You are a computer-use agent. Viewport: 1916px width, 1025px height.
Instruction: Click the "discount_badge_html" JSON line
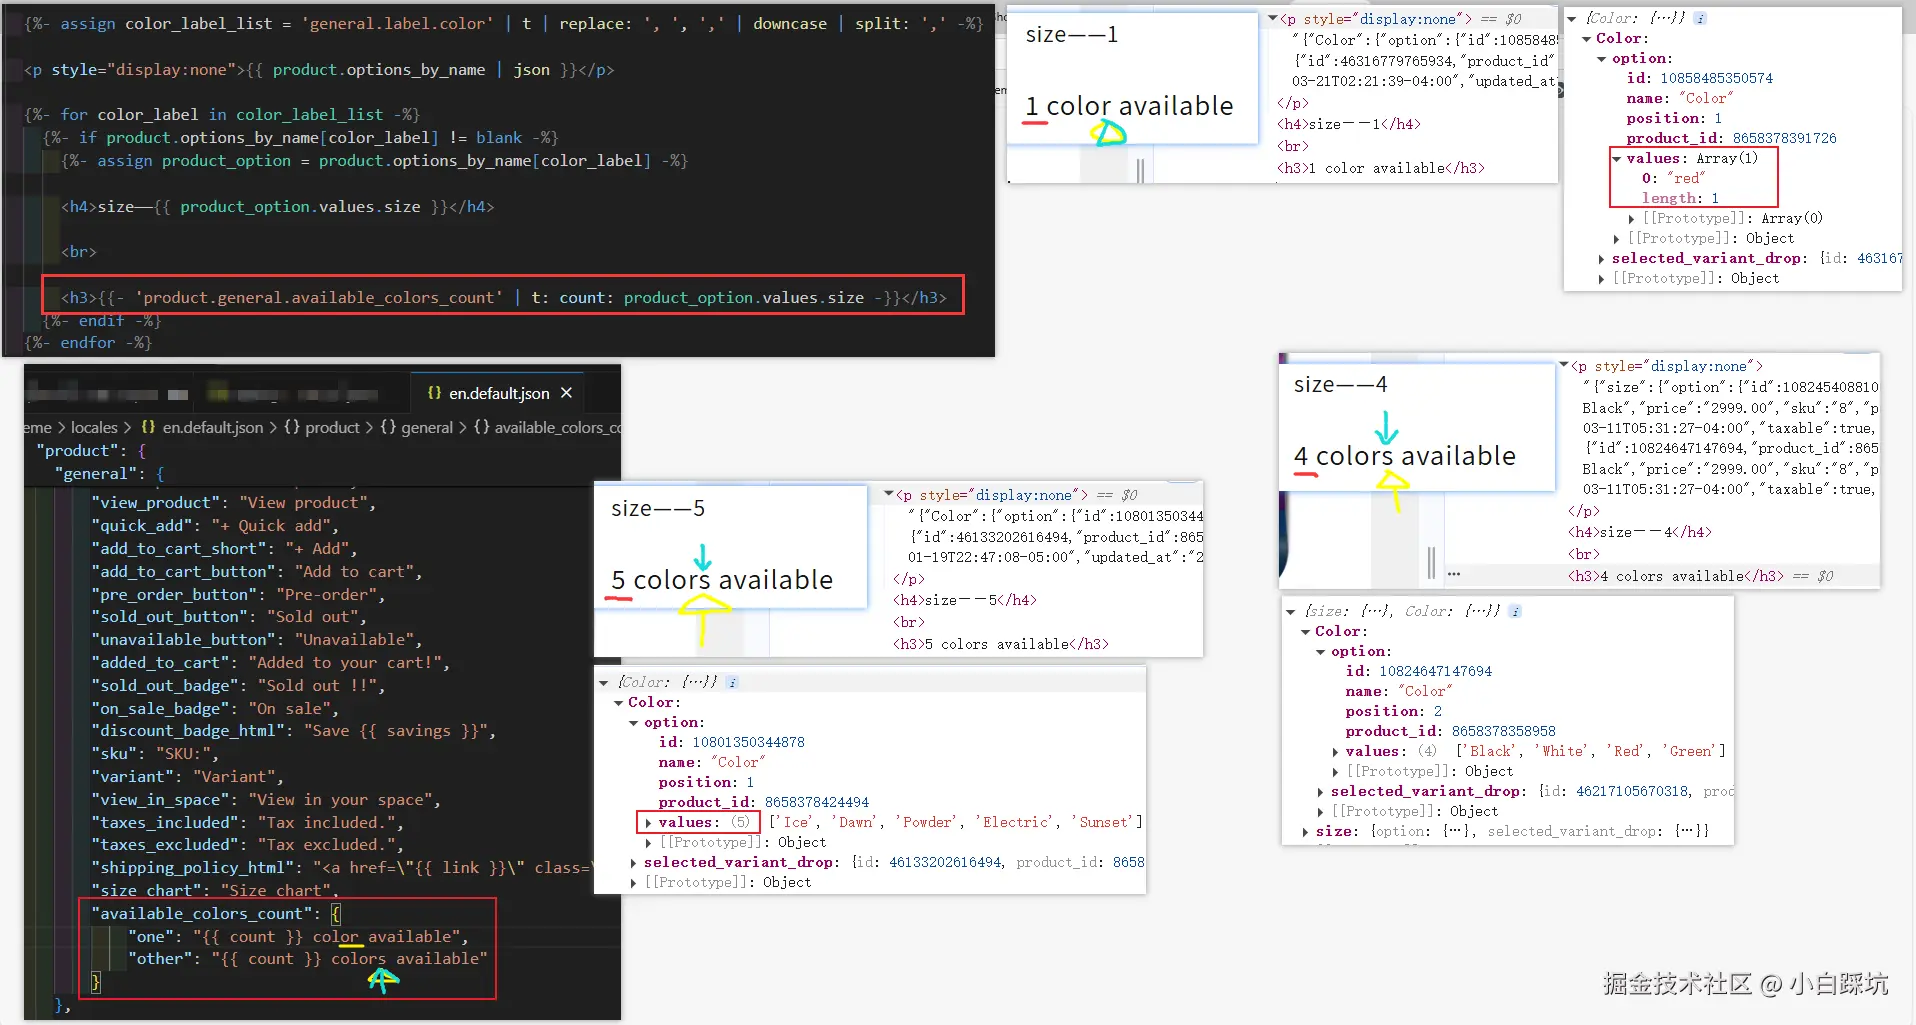(294, 731)
